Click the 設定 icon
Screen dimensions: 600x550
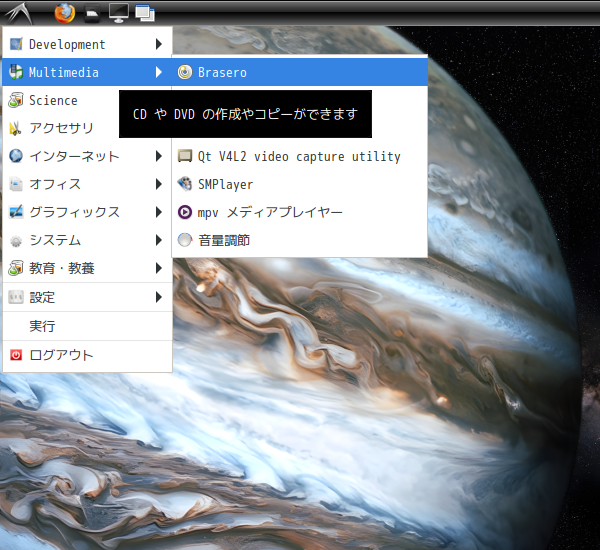click(x=16, y=297)
